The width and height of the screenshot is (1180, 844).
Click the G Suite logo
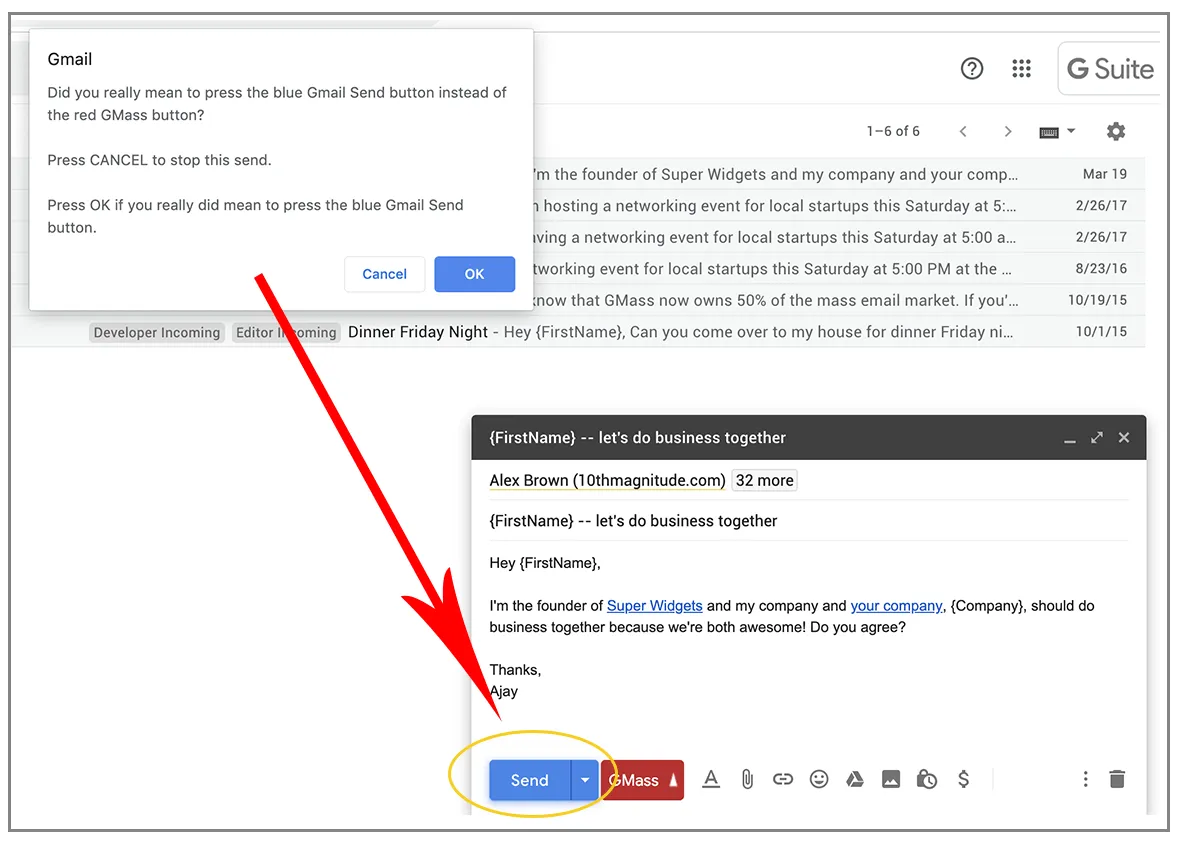tap(1110, 69)
